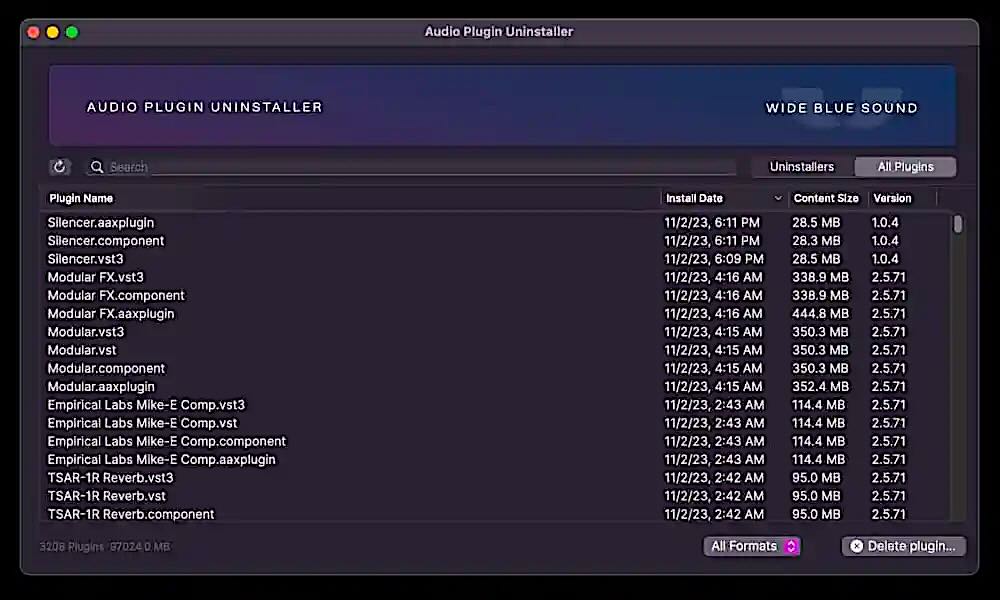The height and width of the screenshot is (600, 1000).
Task: Click the magnifying glass search icon
Action: point(96,167)
